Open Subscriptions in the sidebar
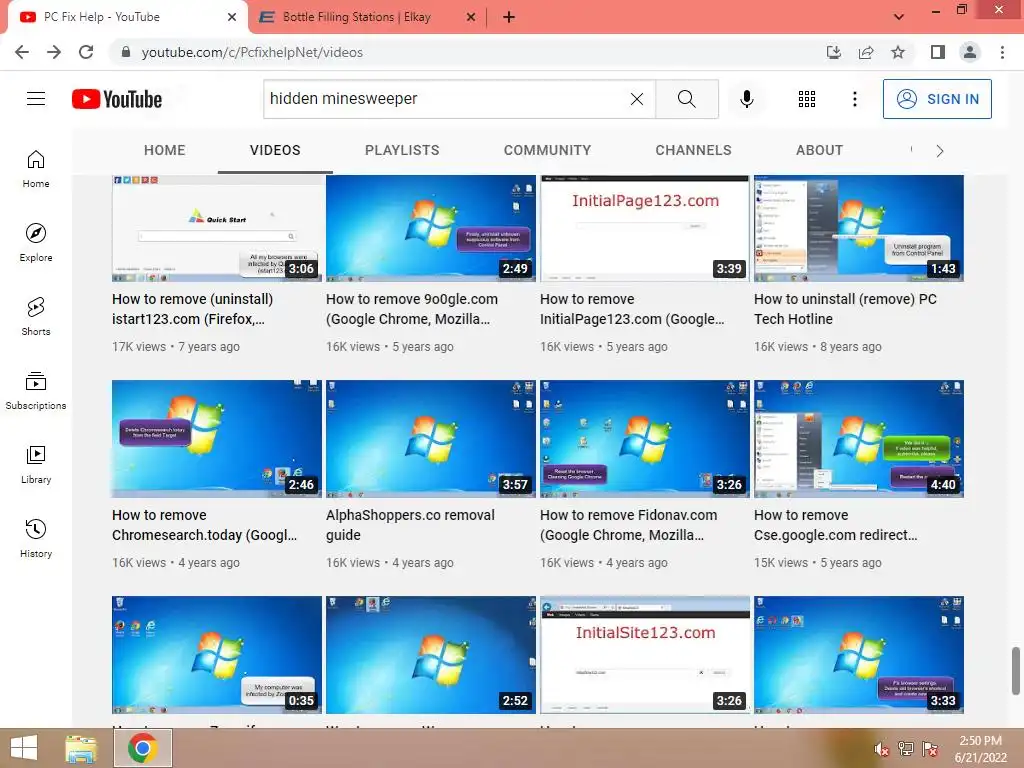The width and height of the screenshot is (1024, 768). [36, 390]
